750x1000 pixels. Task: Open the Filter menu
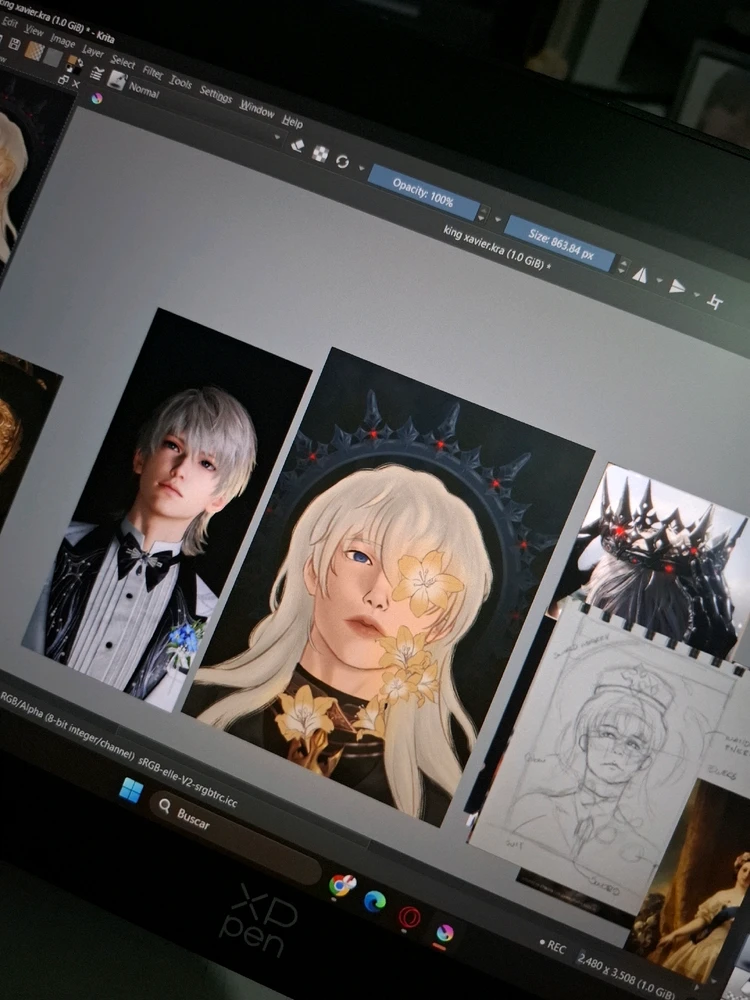point(152,71)
